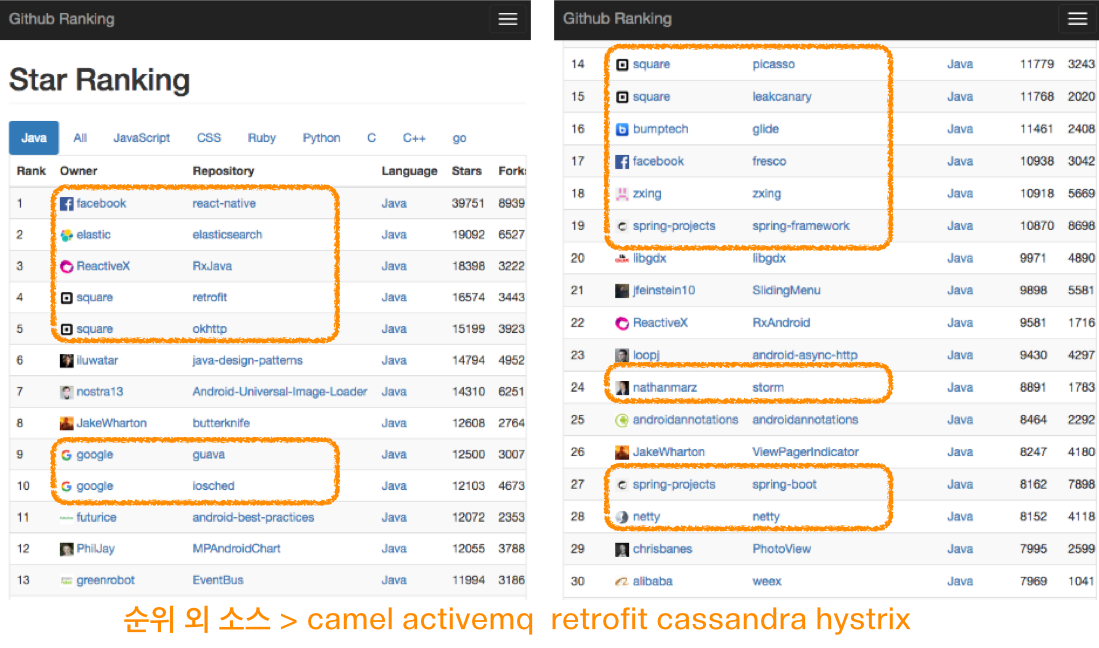Open hamburger menu in left Github Ranking panel

pos(507,19)
